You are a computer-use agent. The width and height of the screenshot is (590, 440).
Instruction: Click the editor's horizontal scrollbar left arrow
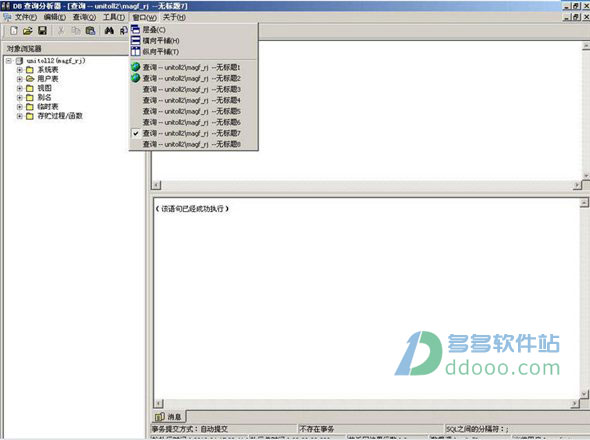(x=157, y=185)
